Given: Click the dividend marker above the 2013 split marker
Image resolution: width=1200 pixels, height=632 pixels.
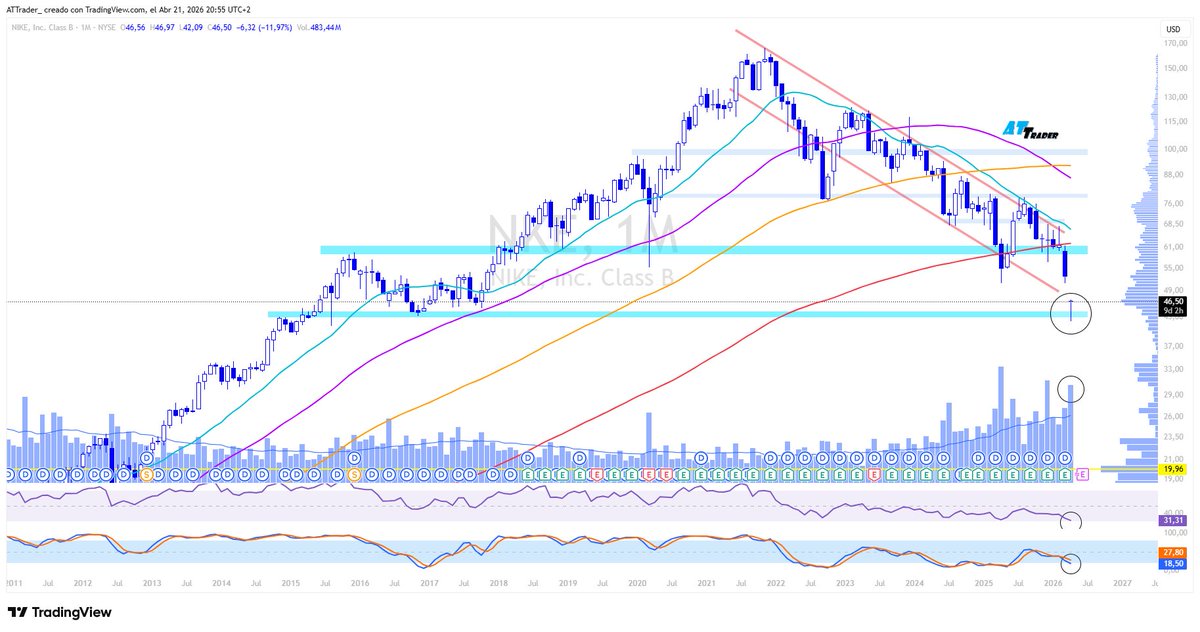Looking at the screenshot, I should pos(147,458).
